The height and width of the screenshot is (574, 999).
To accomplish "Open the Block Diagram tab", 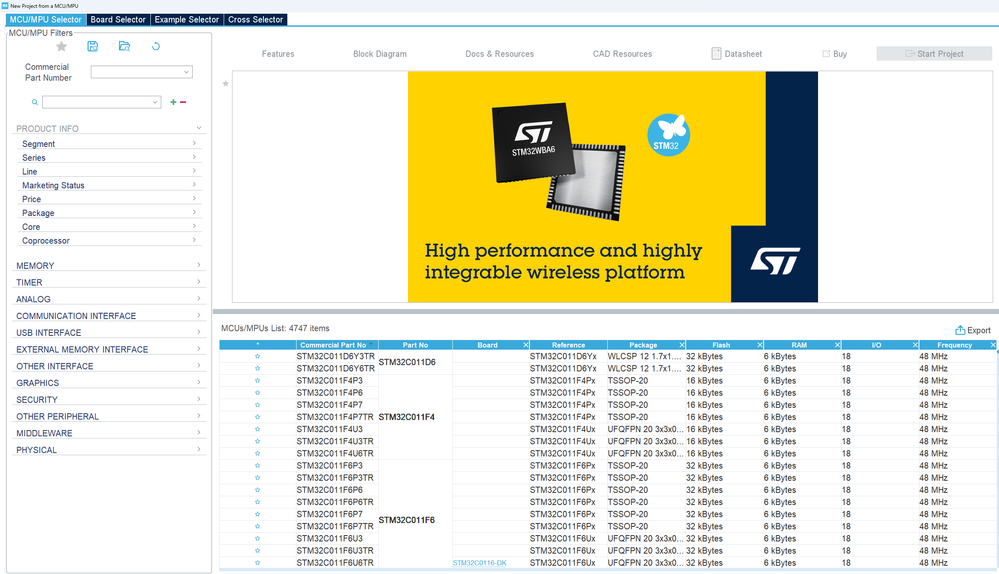I will (380, 54).
